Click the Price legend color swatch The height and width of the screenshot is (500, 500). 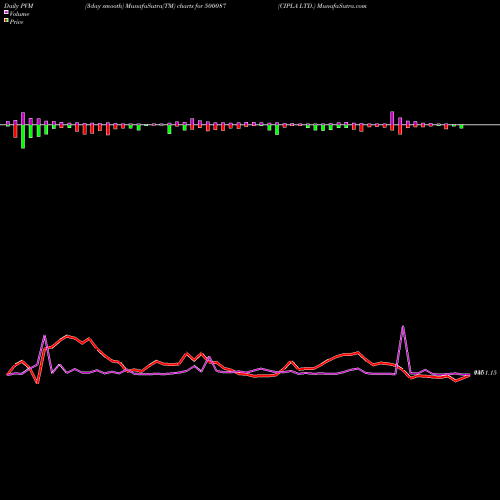pos(6,21)
